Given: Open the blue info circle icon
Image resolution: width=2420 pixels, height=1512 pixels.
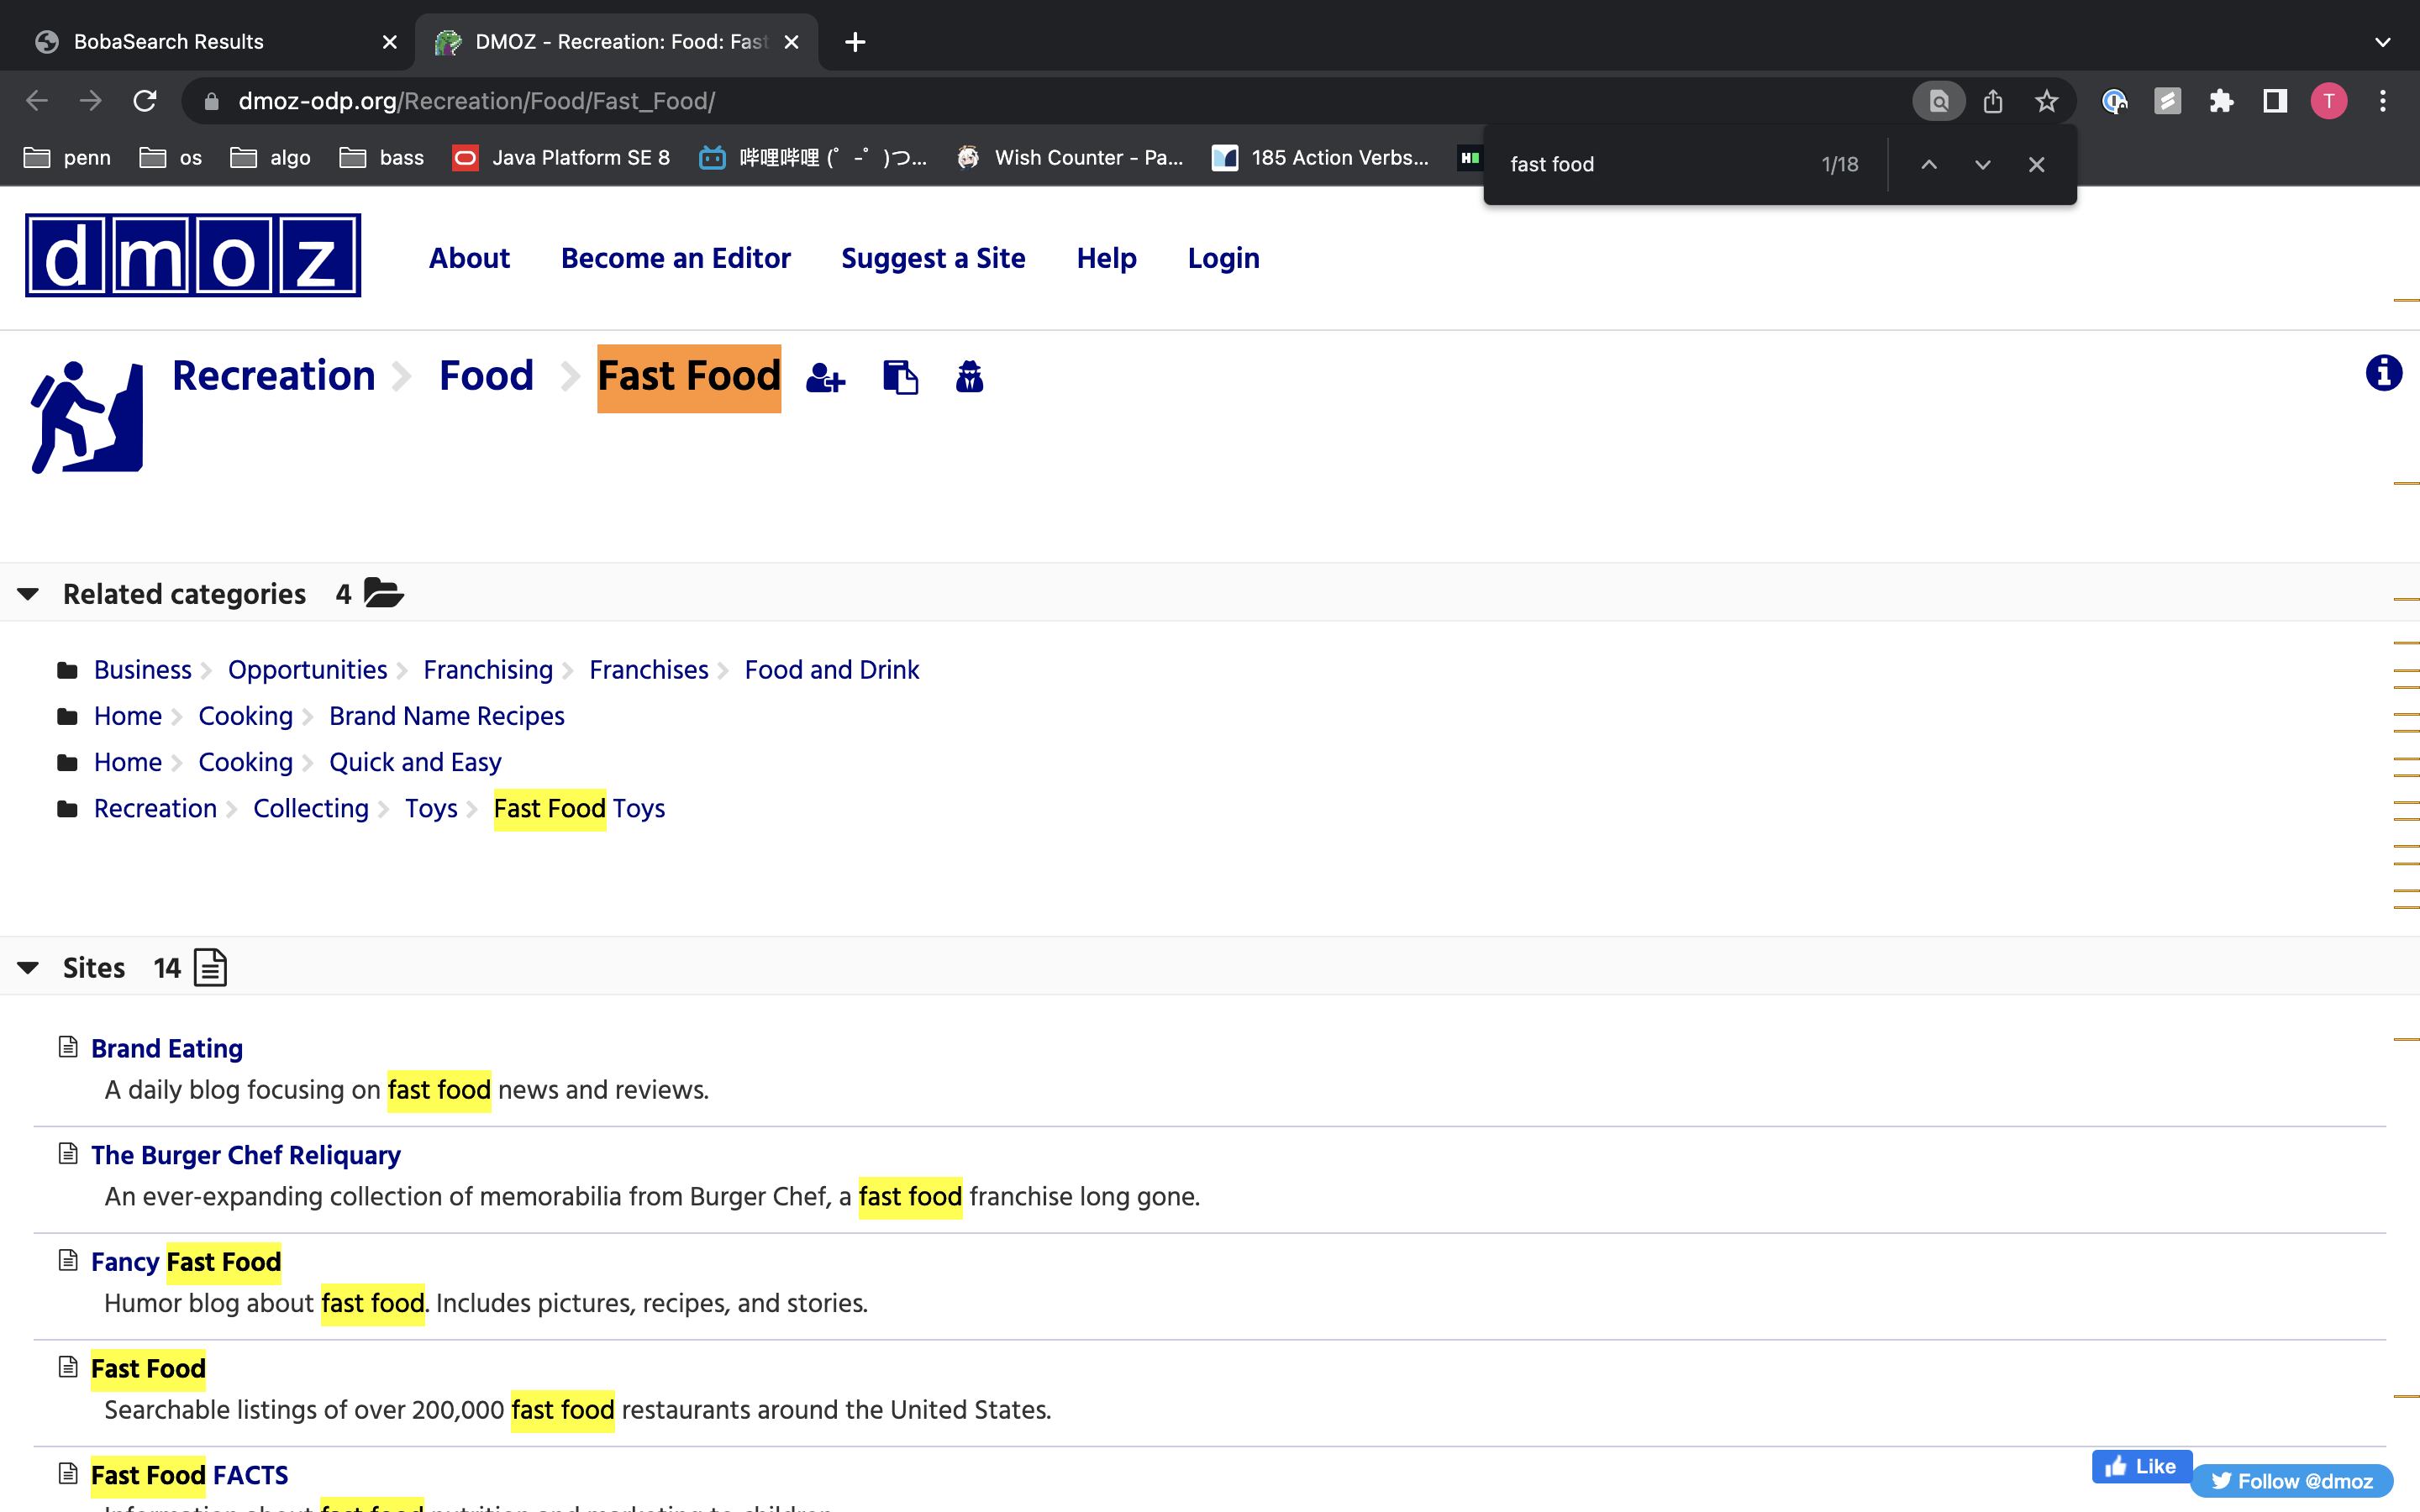Looking at the screenshot, I should (2383, 373).
